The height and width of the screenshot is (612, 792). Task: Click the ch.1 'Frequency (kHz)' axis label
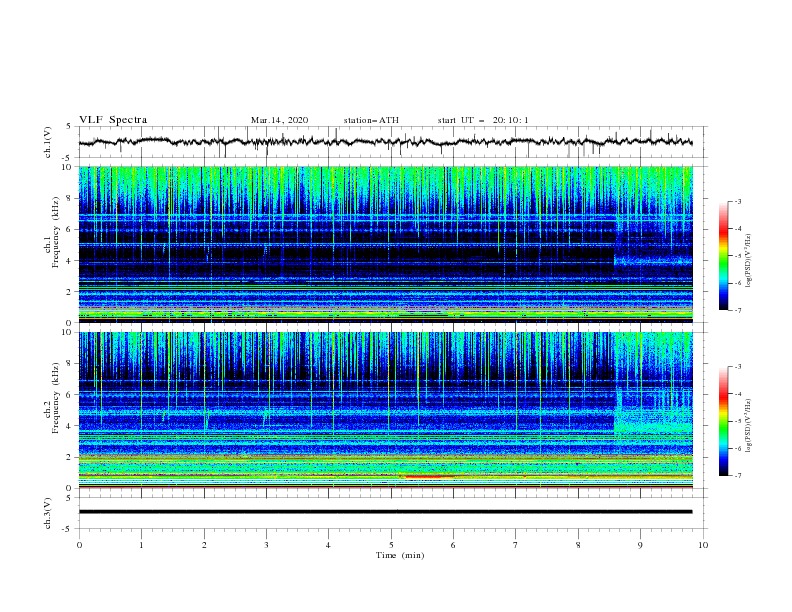(x=56, y=233)
